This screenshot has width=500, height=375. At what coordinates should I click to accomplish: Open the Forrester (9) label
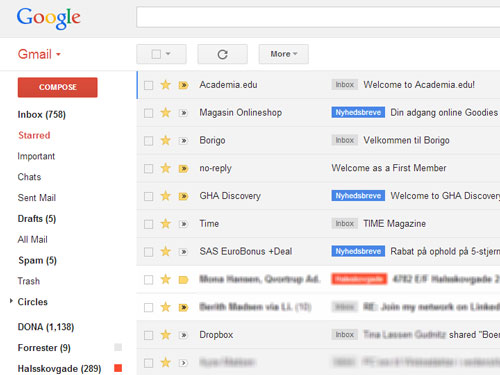point(44,348)
